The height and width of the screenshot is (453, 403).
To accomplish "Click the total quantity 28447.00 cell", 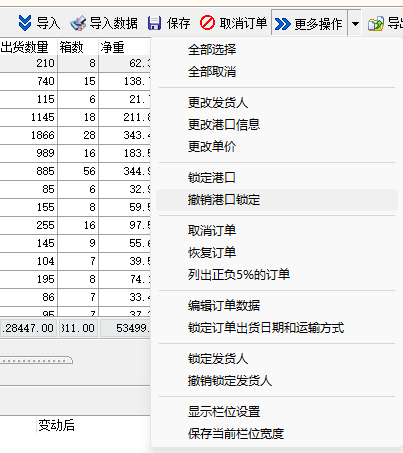I will pyautogui.click(x=29, y=328).
